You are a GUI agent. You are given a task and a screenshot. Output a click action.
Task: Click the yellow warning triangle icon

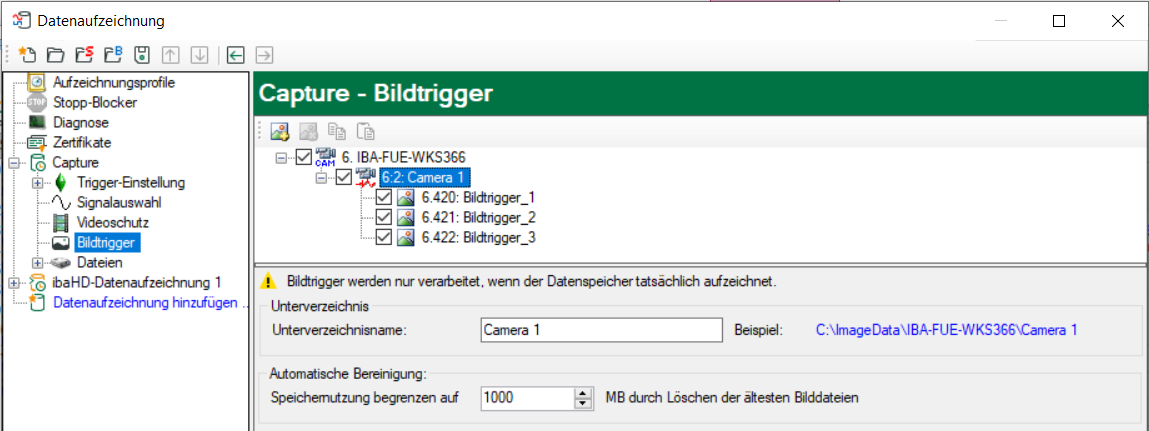pyautogui.click(x=269, y=280)
